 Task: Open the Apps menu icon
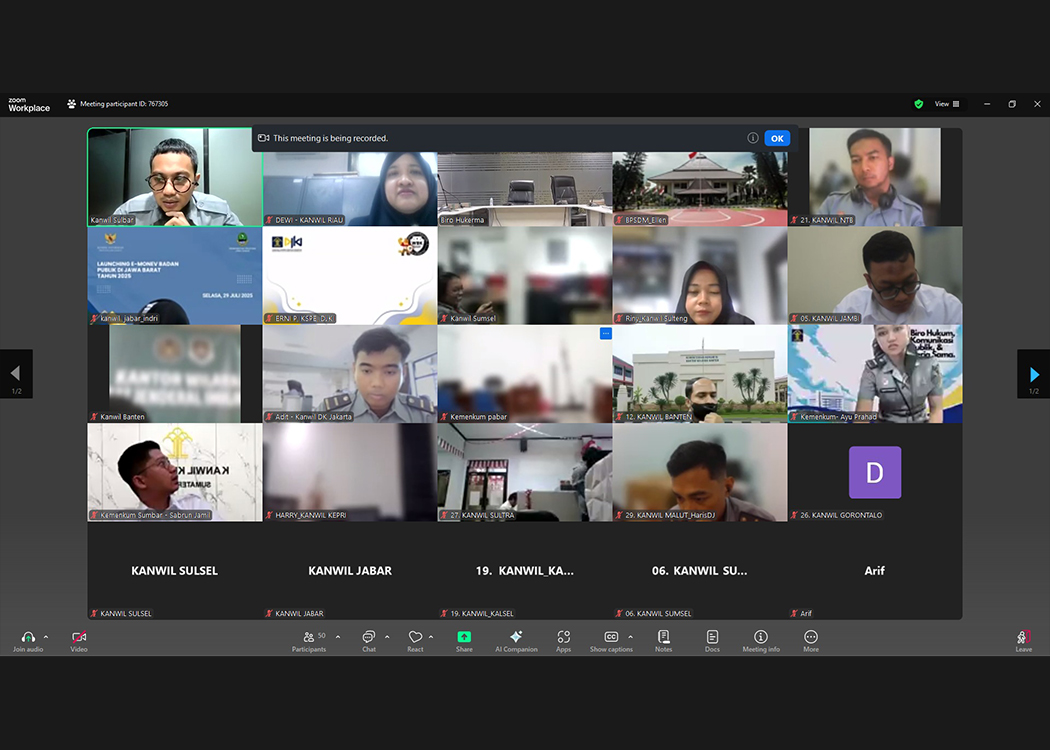pos(564,638)
